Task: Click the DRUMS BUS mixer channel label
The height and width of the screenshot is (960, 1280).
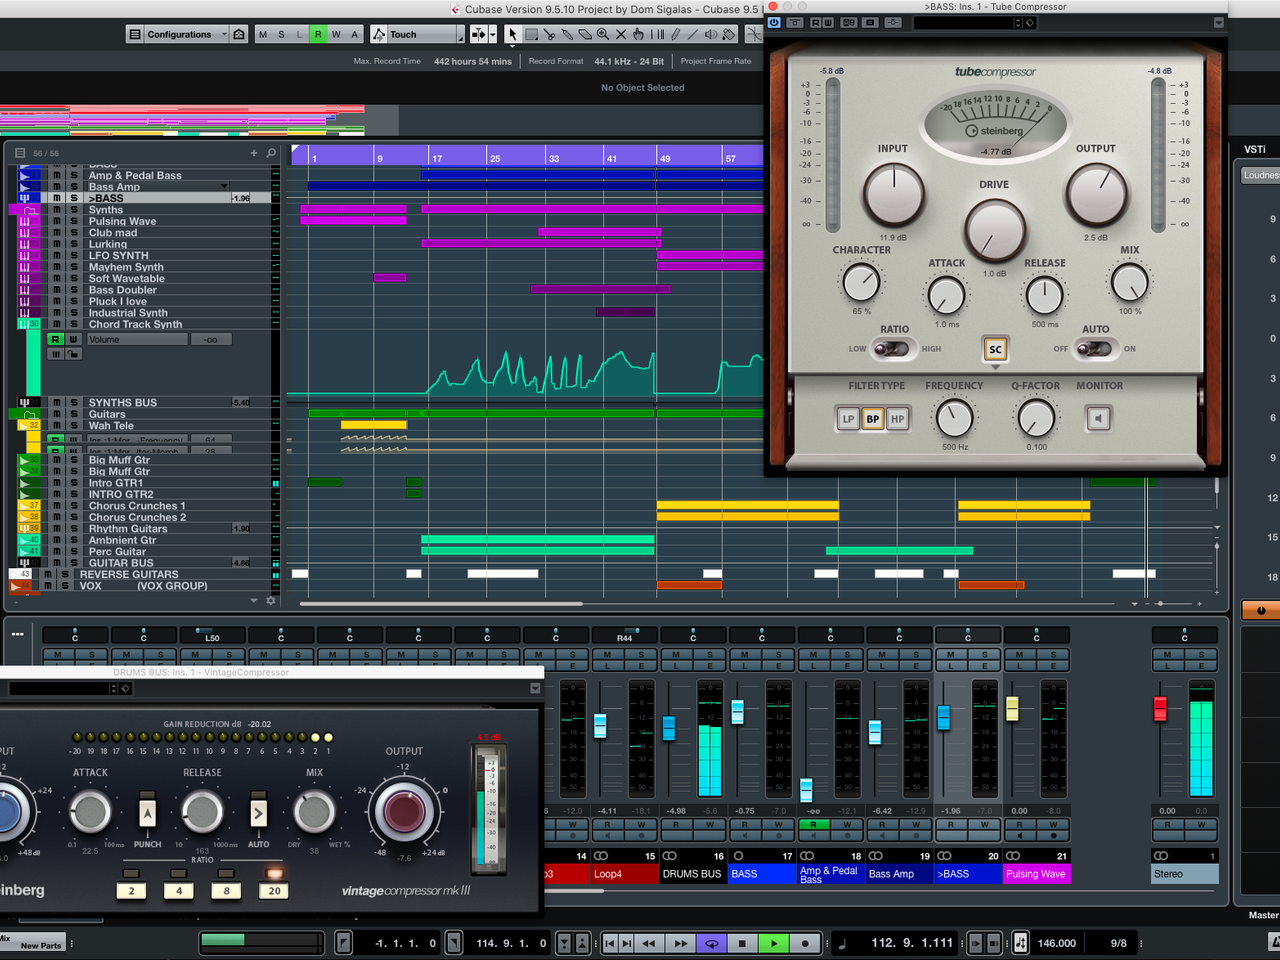Action: pos(692,874)
